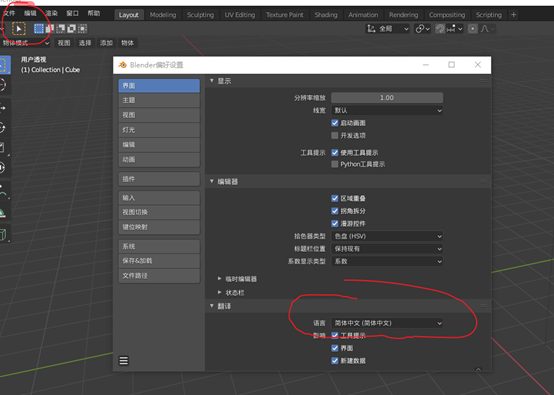This screenshot has height=395, width=554.
Task: Open the pivot point dropdown
Action: click(x=422, y=29)
